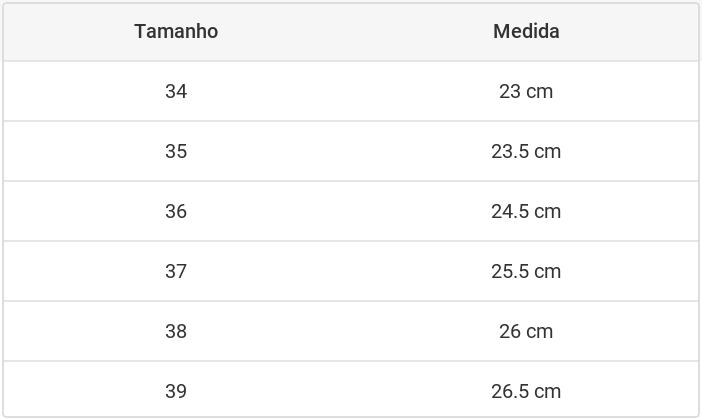Click the 'cm' unit next to 26

pos(539,332)
